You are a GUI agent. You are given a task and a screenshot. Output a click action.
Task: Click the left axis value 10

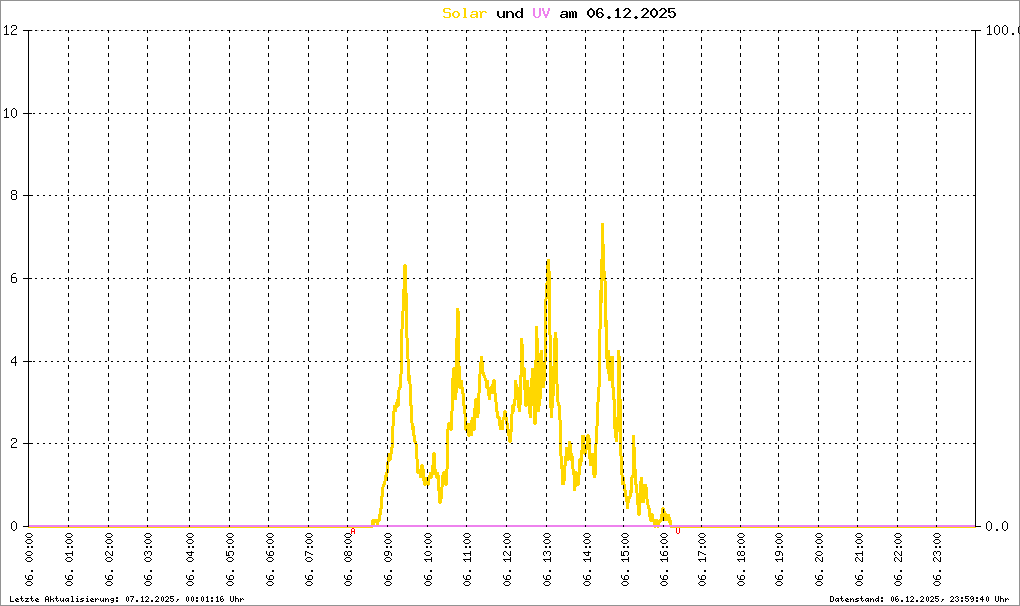(10, 113)
